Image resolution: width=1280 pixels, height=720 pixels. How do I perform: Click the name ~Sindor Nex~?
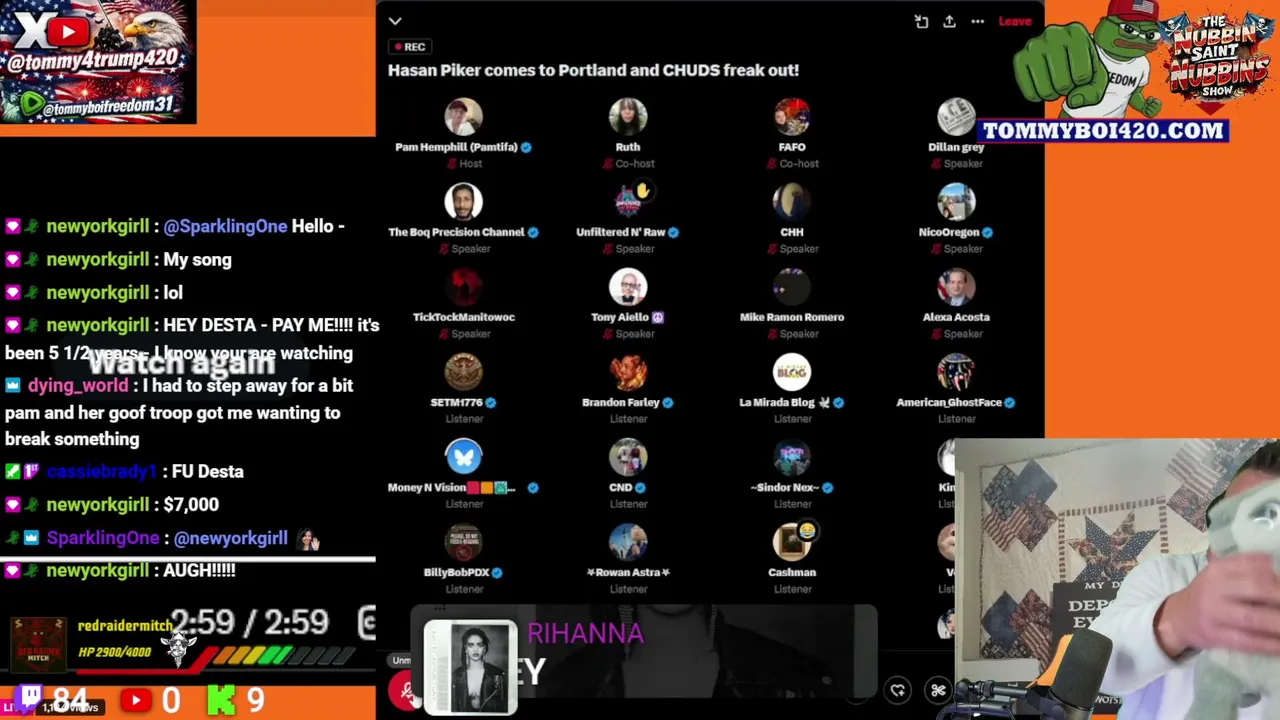(x=785, y=487)
